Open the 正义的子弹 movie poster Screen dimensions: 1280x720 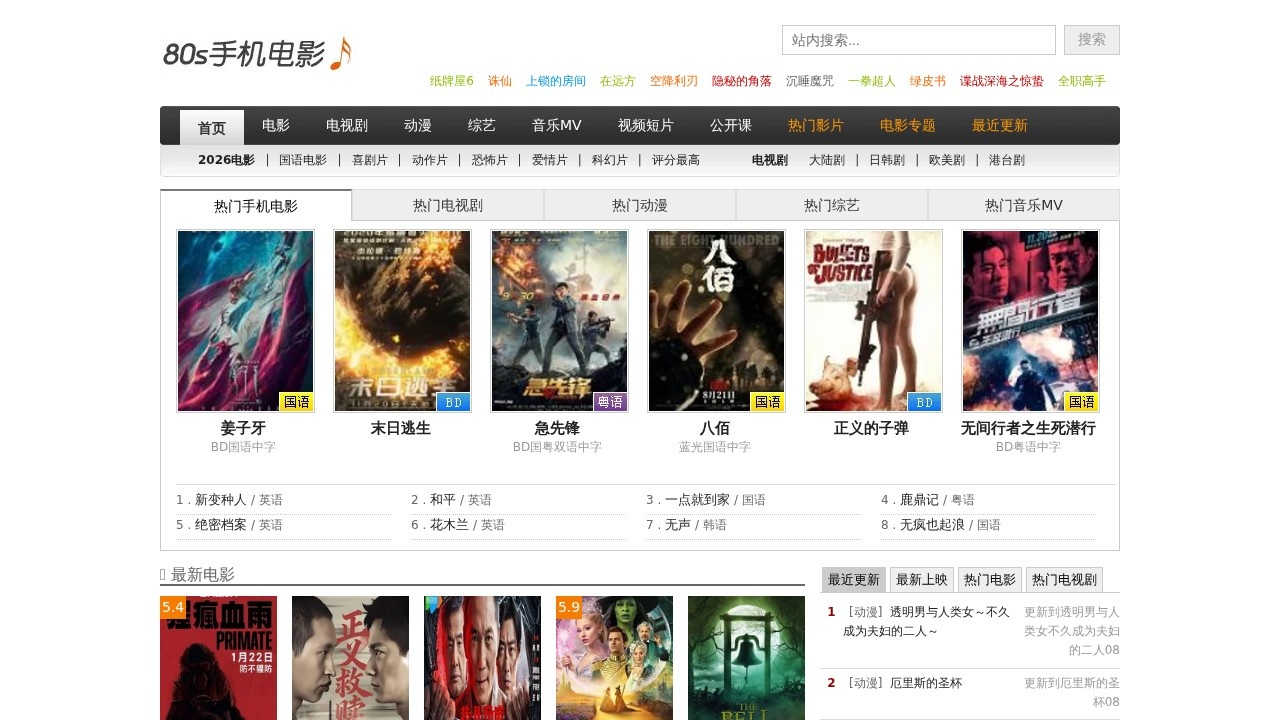click(x=873, y=321)
